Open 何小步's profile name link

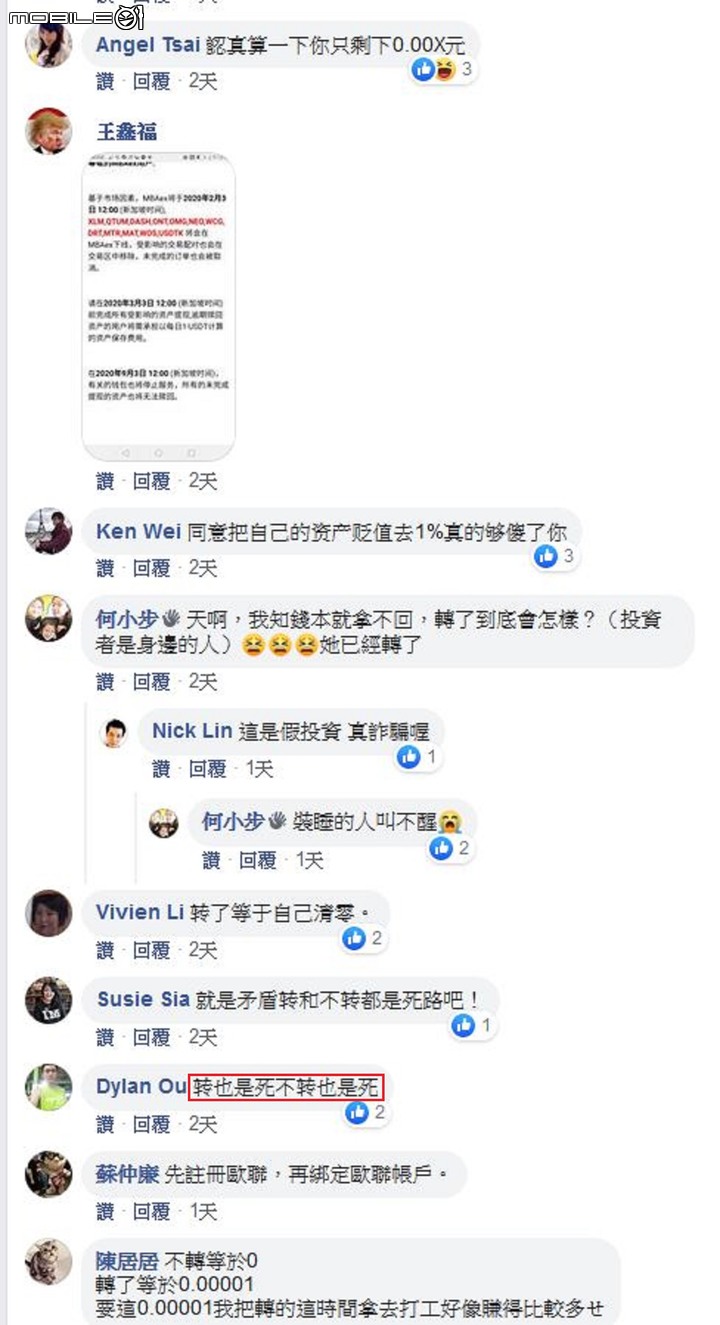coord(126,620)
